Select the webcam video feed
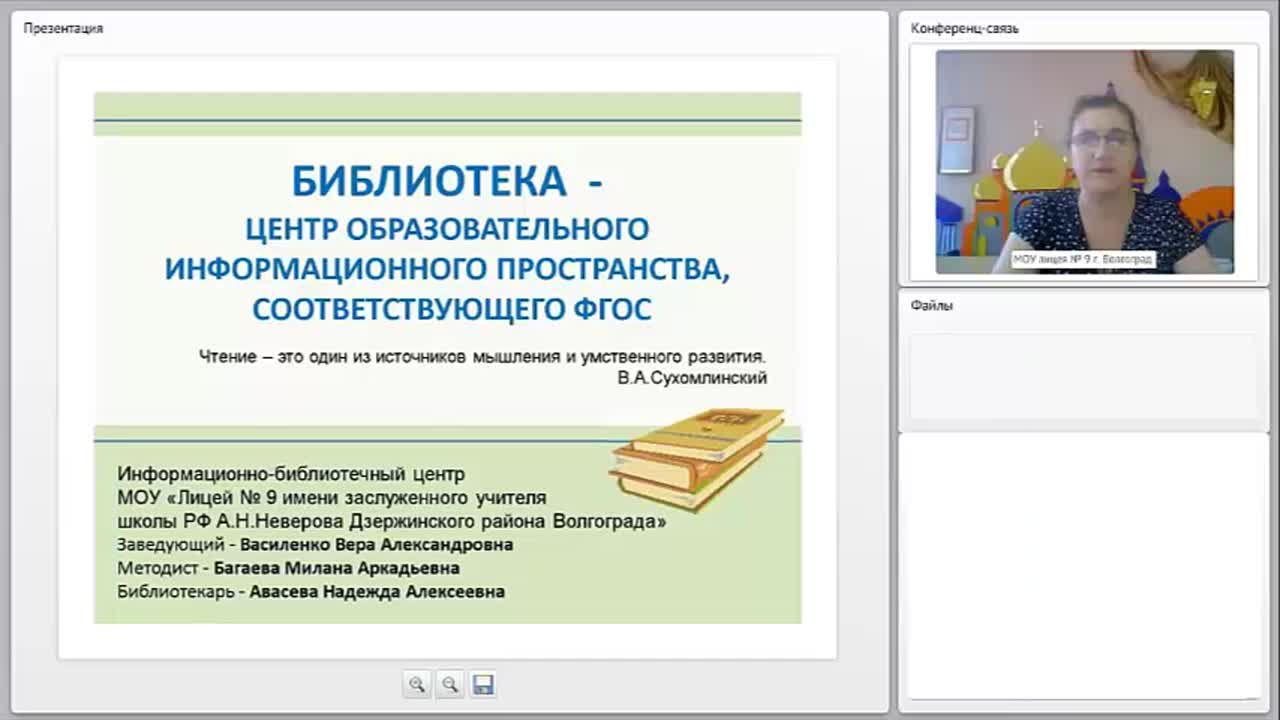The image size is (1280, 720). (x=1084, y=162)
